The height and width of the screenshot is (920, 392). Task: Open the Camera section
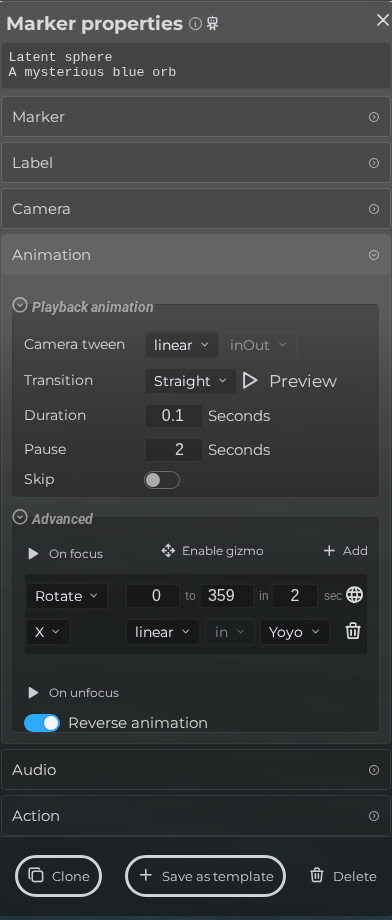coord(196,209)
